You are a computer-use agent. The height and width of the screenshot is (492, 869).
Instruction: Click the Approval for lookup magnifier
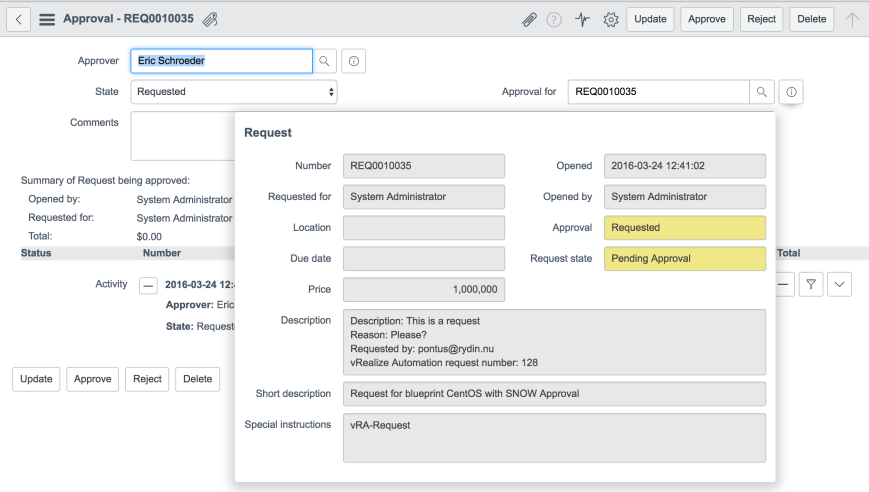click(x=762, y=92)
